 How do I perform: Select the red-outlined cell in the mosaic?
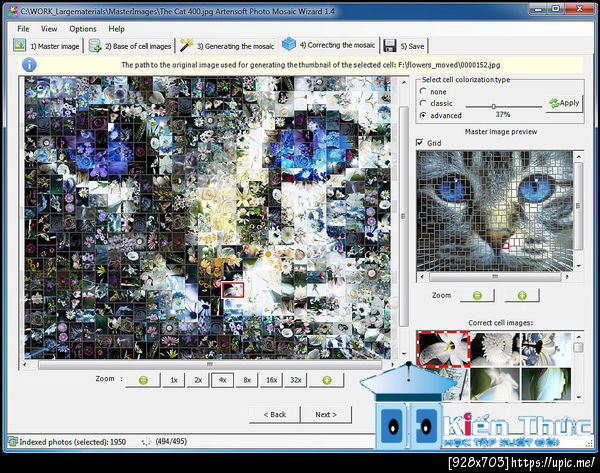233,290
